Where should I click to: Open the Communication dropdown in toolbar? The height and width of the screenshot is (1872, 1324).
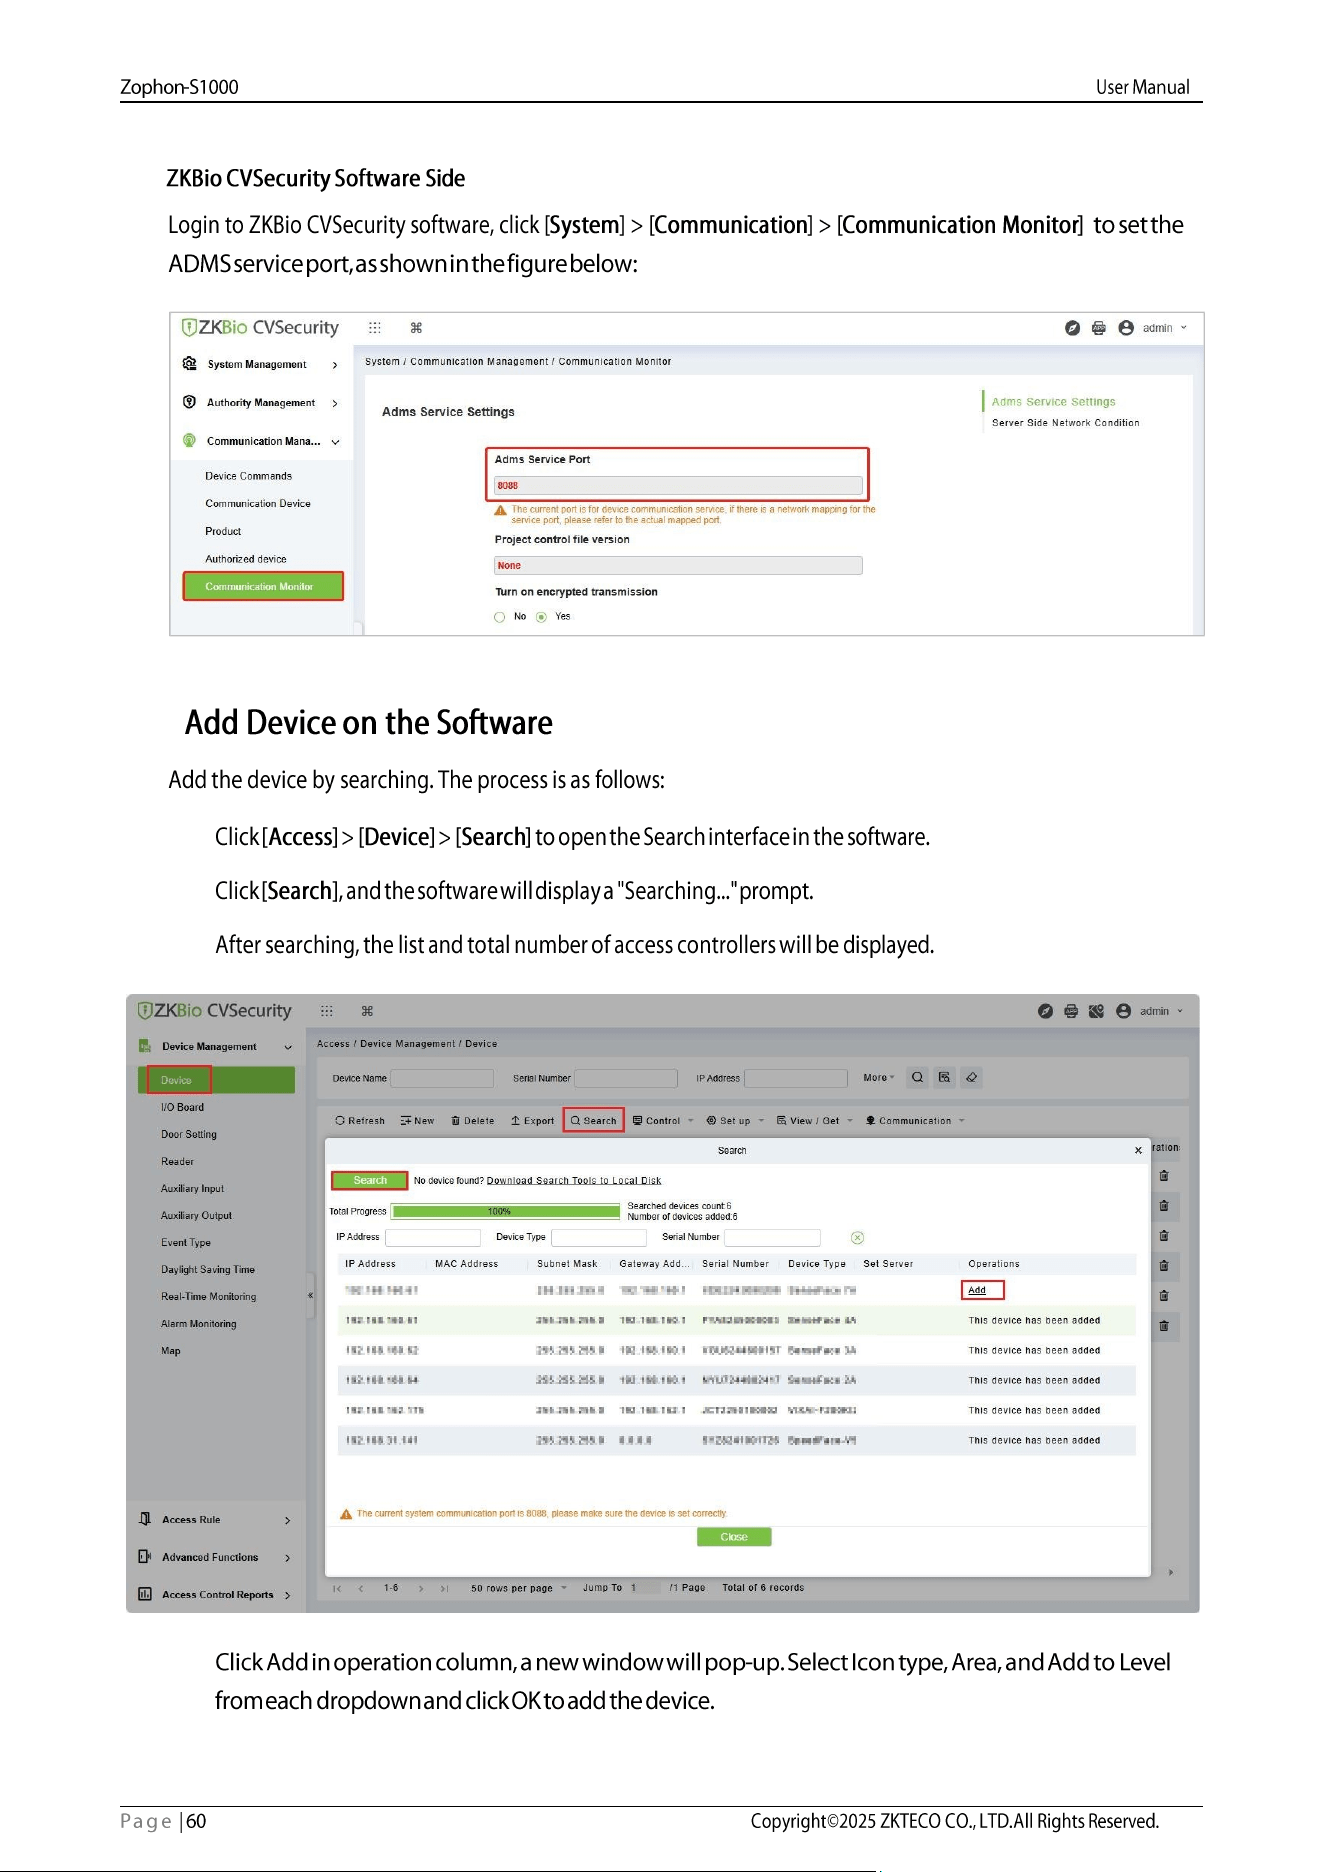[915, 1121]
